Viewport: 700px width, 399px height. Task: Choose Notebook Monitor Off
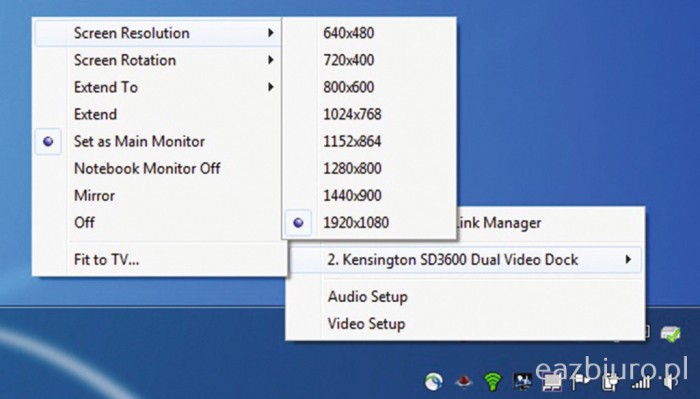tap(158, 169)
